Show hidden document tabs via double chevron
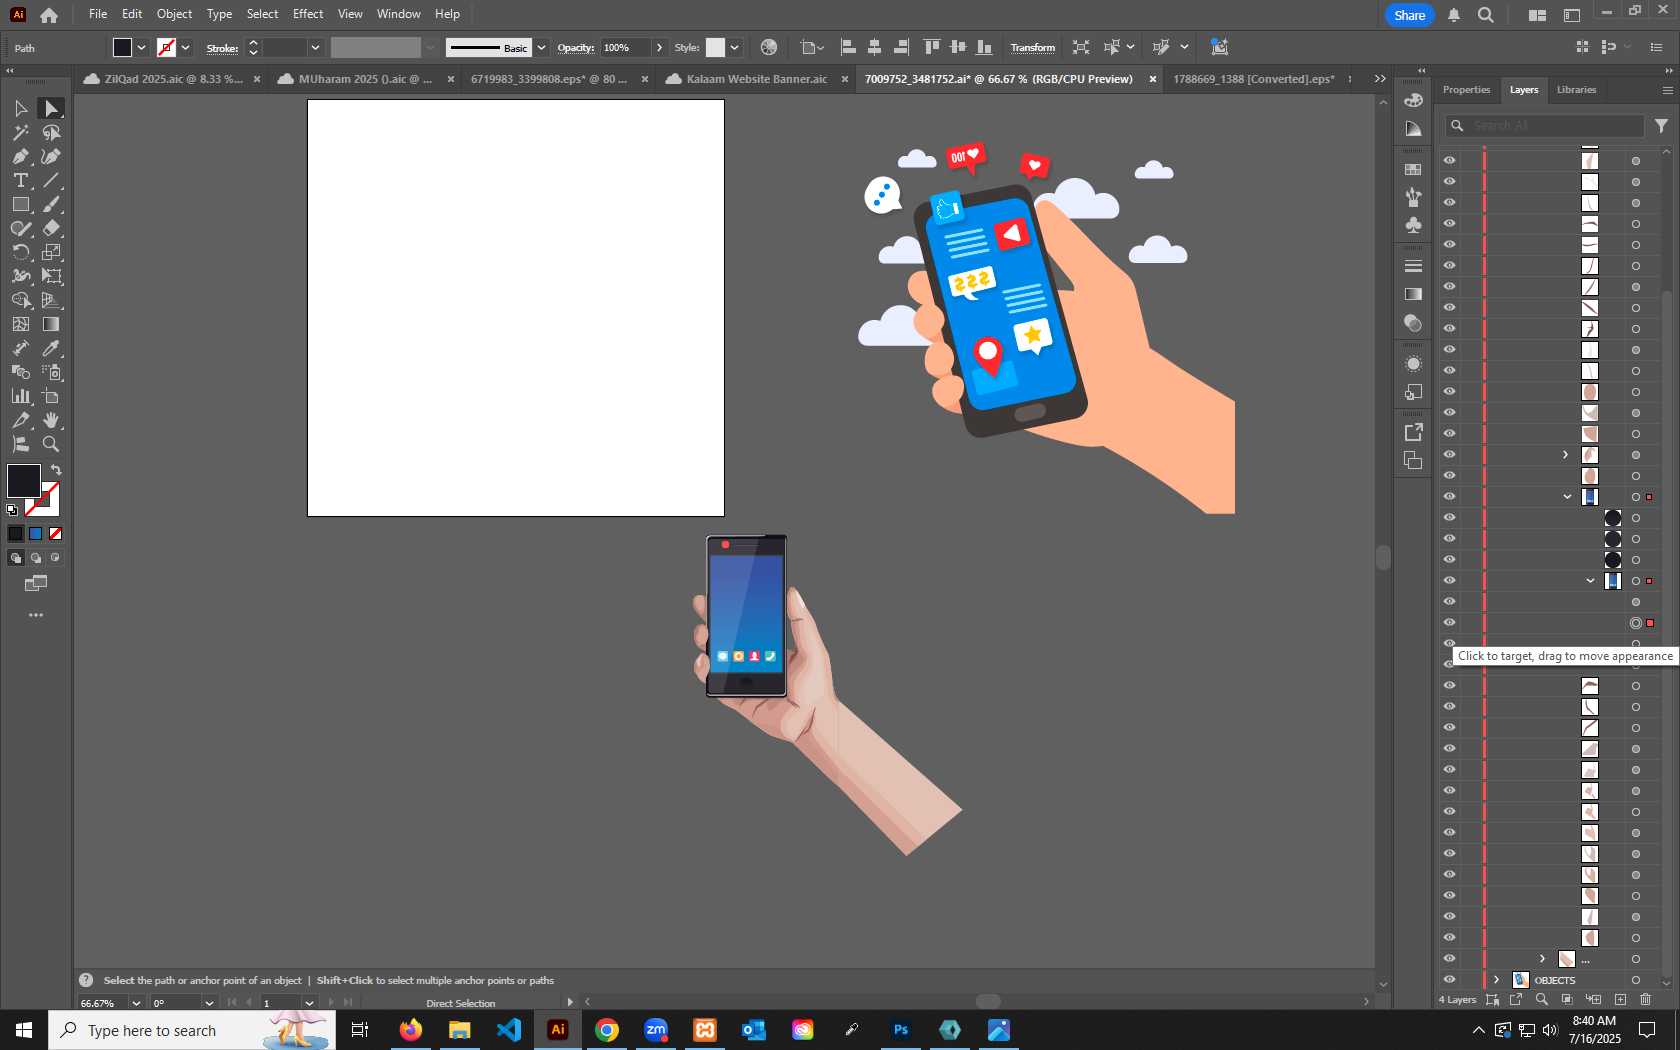This screenshot has width=1680, height=1050. pos(1380,79)
